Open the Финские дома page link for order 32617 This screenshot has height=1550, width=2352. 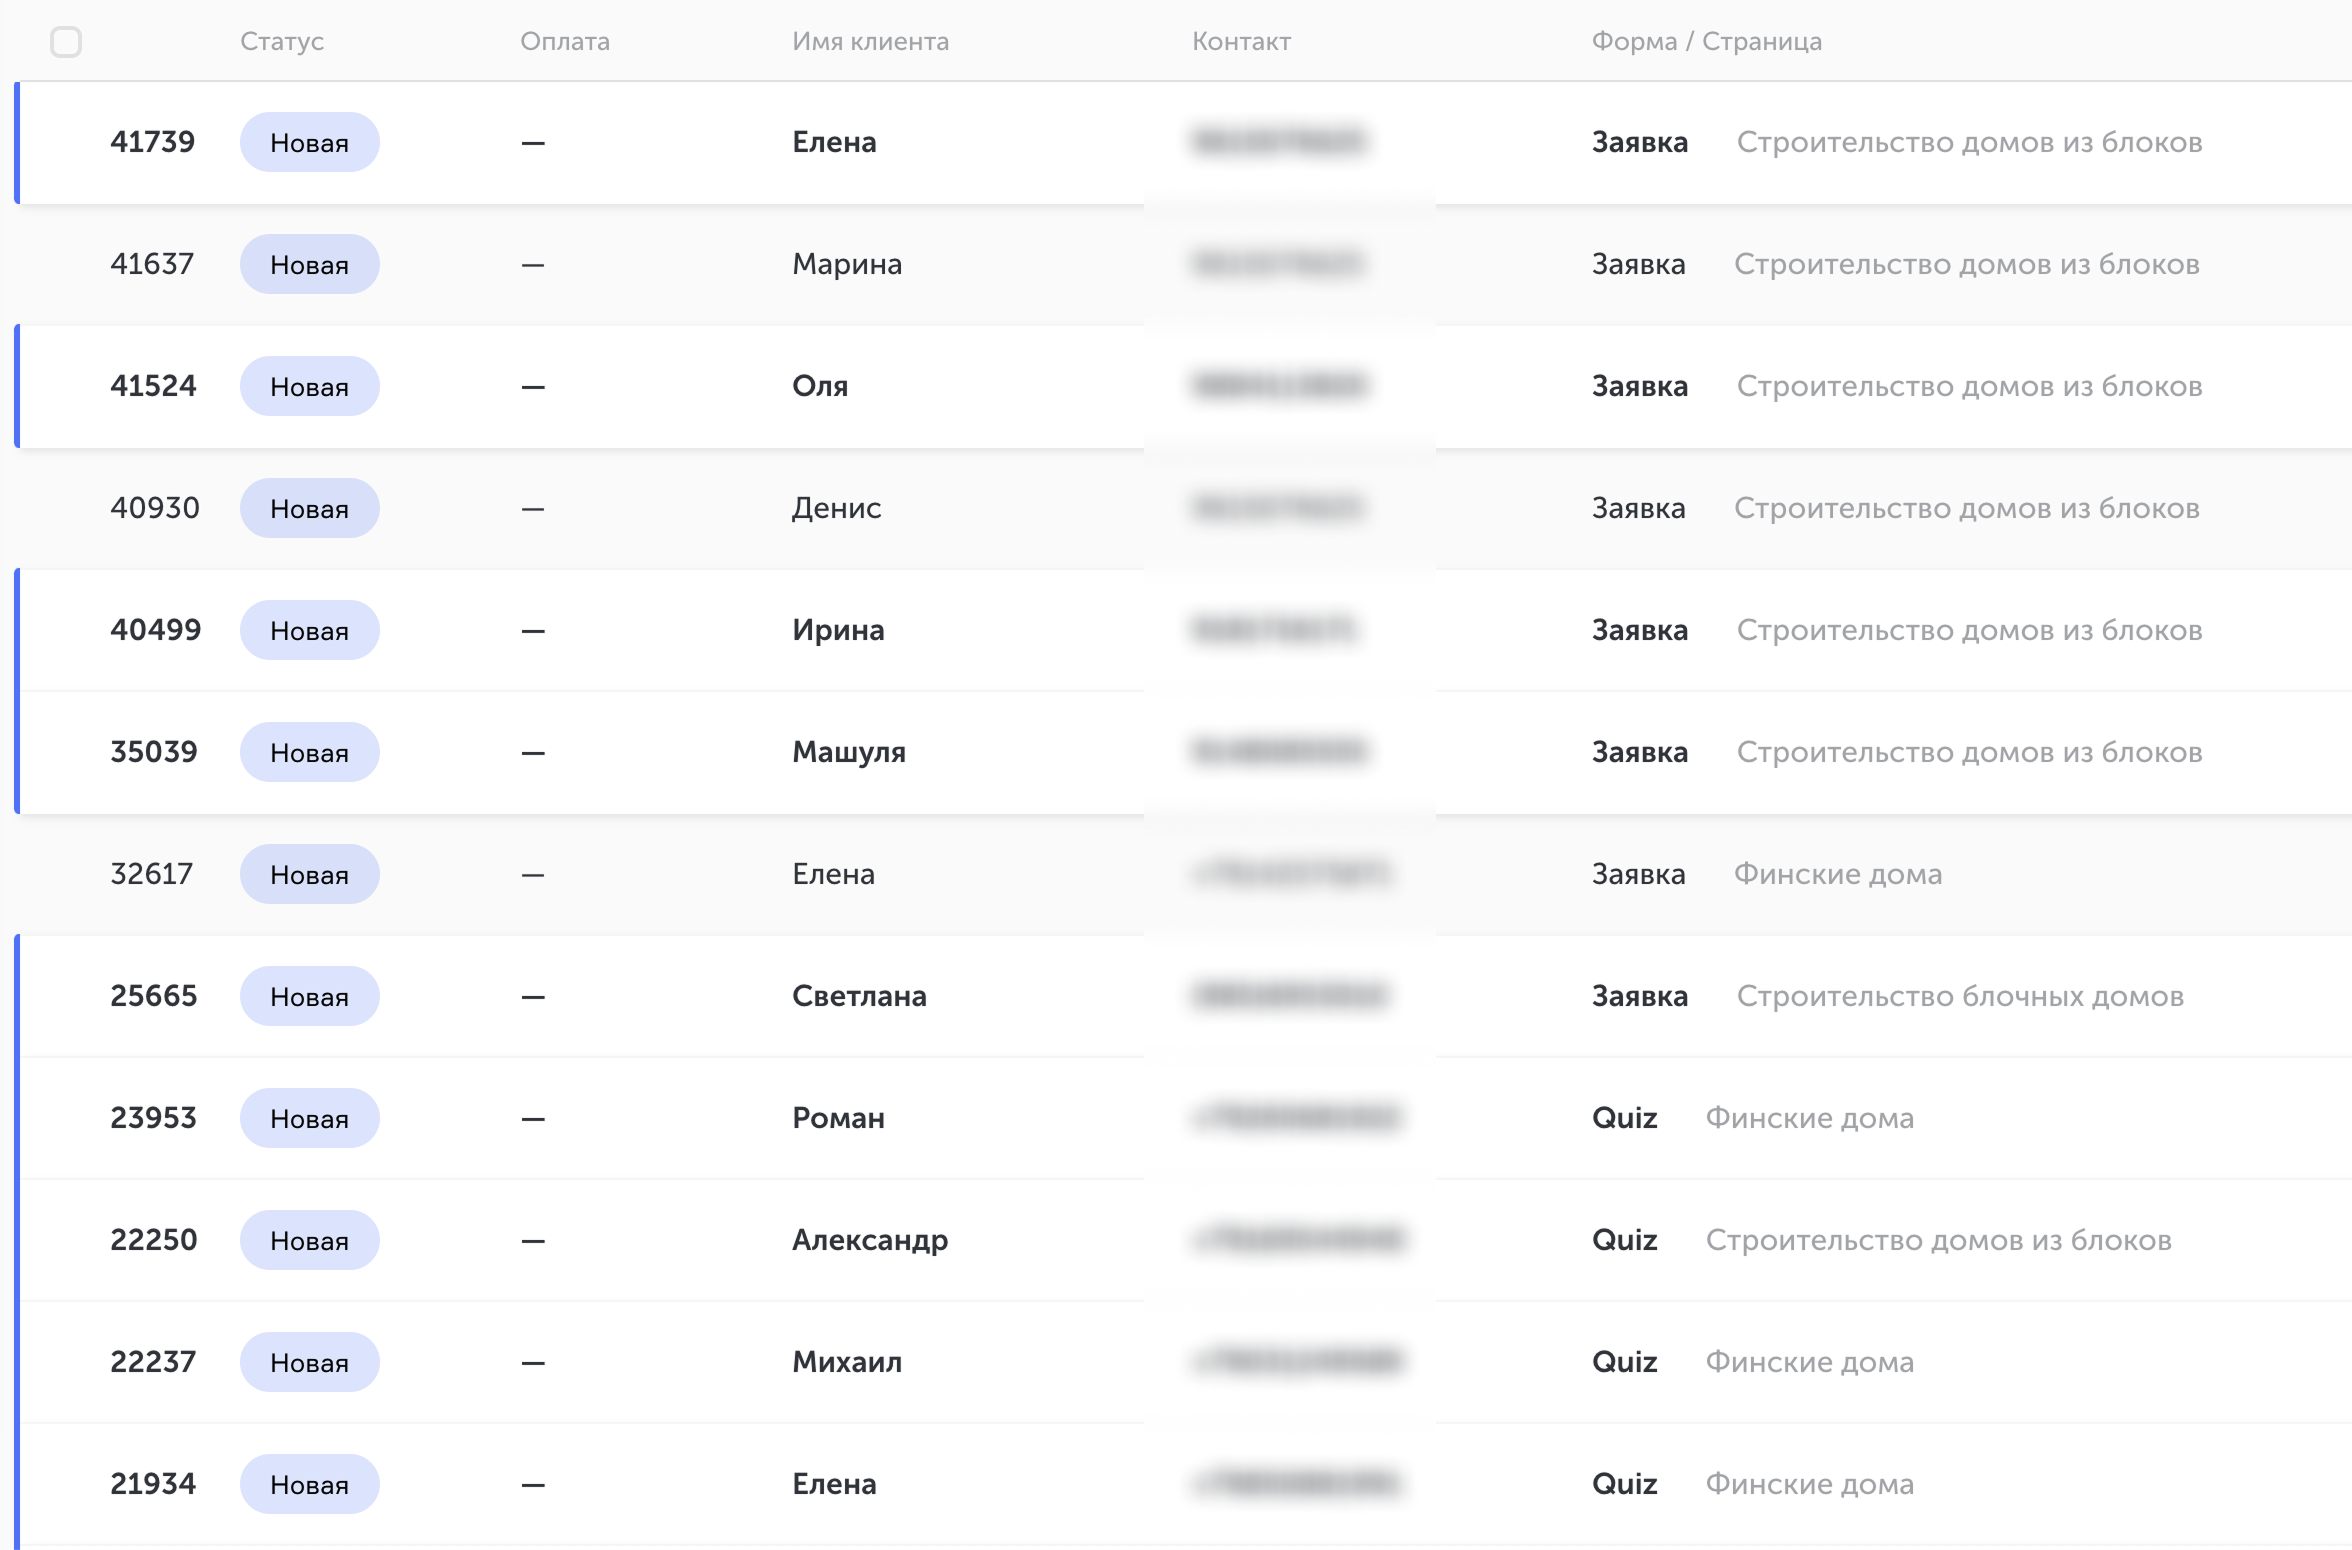point(1838,874)
